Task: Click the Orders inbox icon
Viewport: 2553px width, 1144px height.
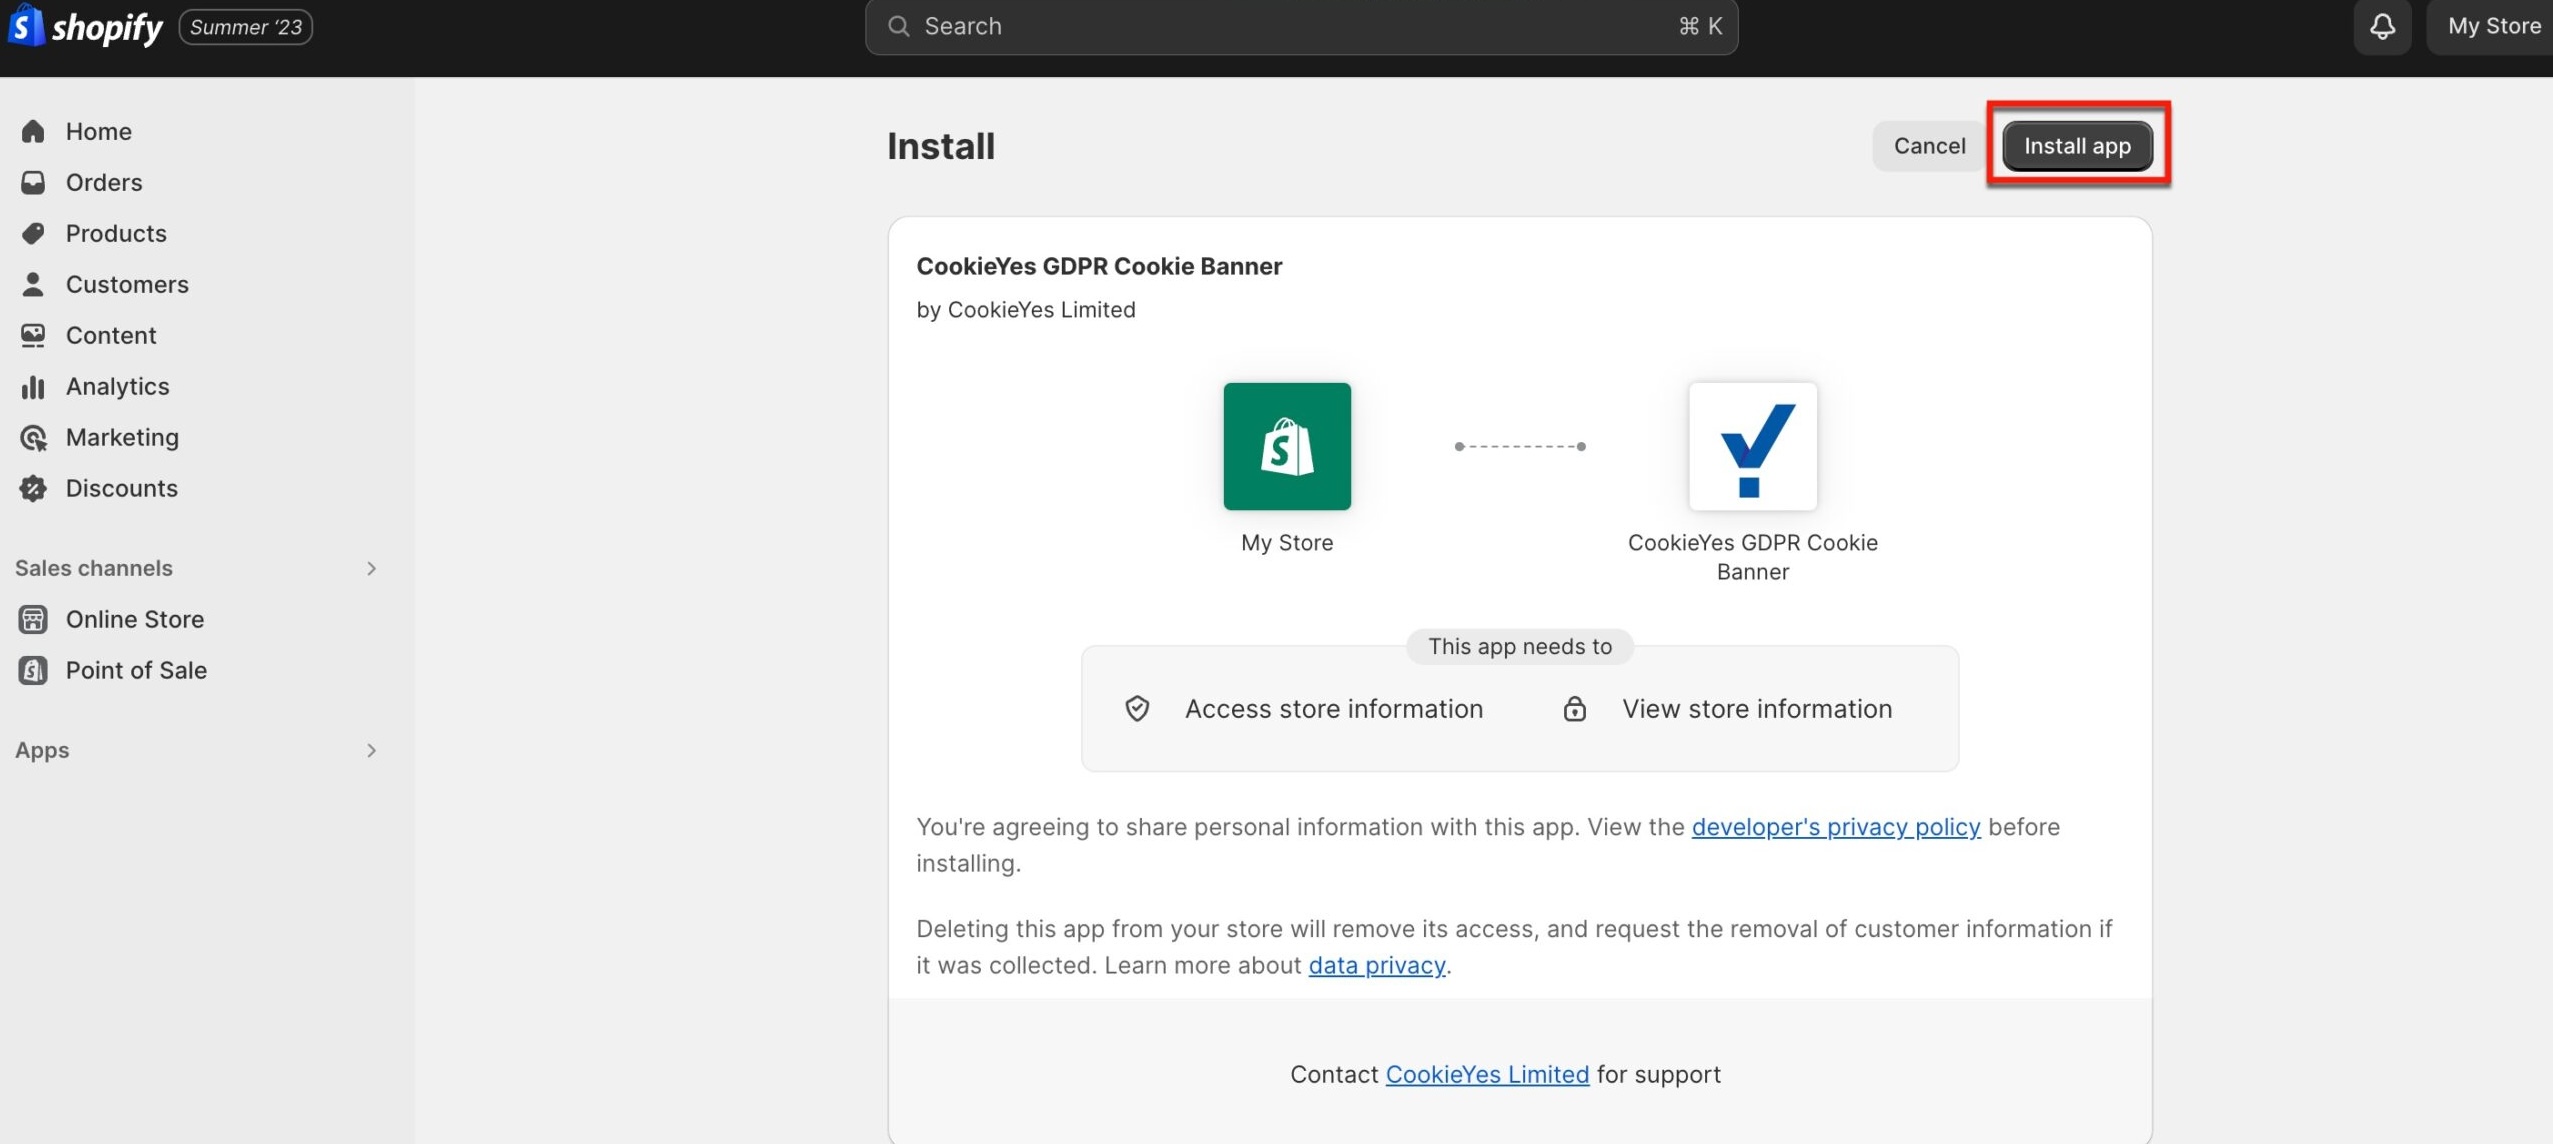Action: (33, 182)
